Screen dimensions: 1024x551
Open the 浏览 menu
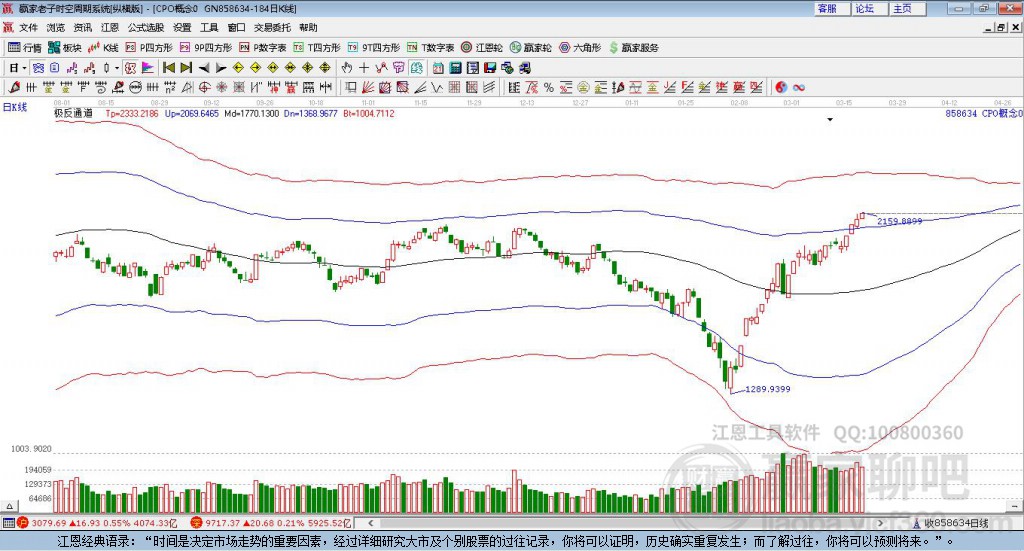point(56,27)
